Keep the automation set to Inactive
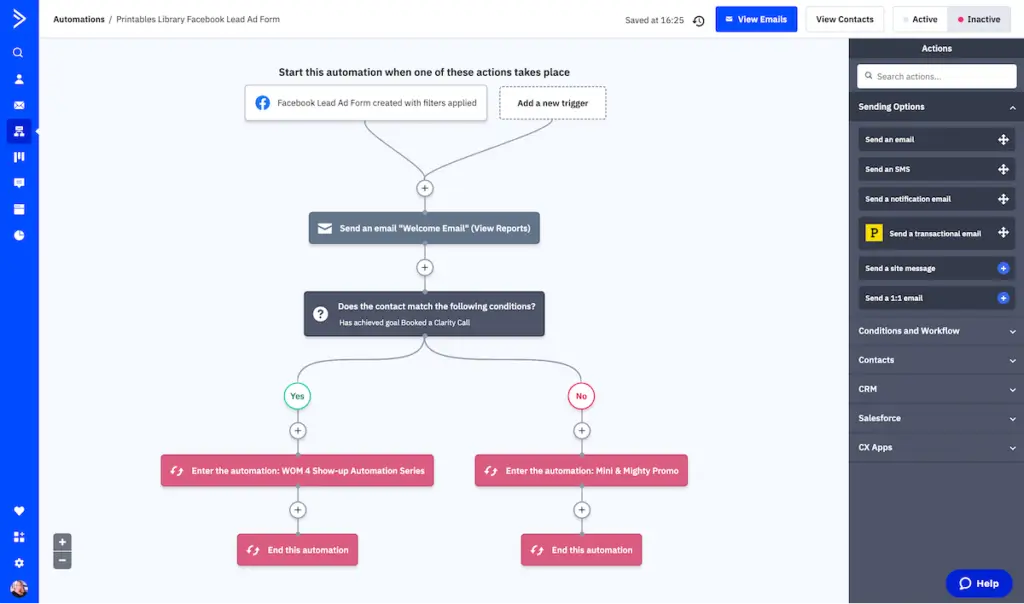The height and width of the screenshot is (604, 1024). [x=978, y=19]
